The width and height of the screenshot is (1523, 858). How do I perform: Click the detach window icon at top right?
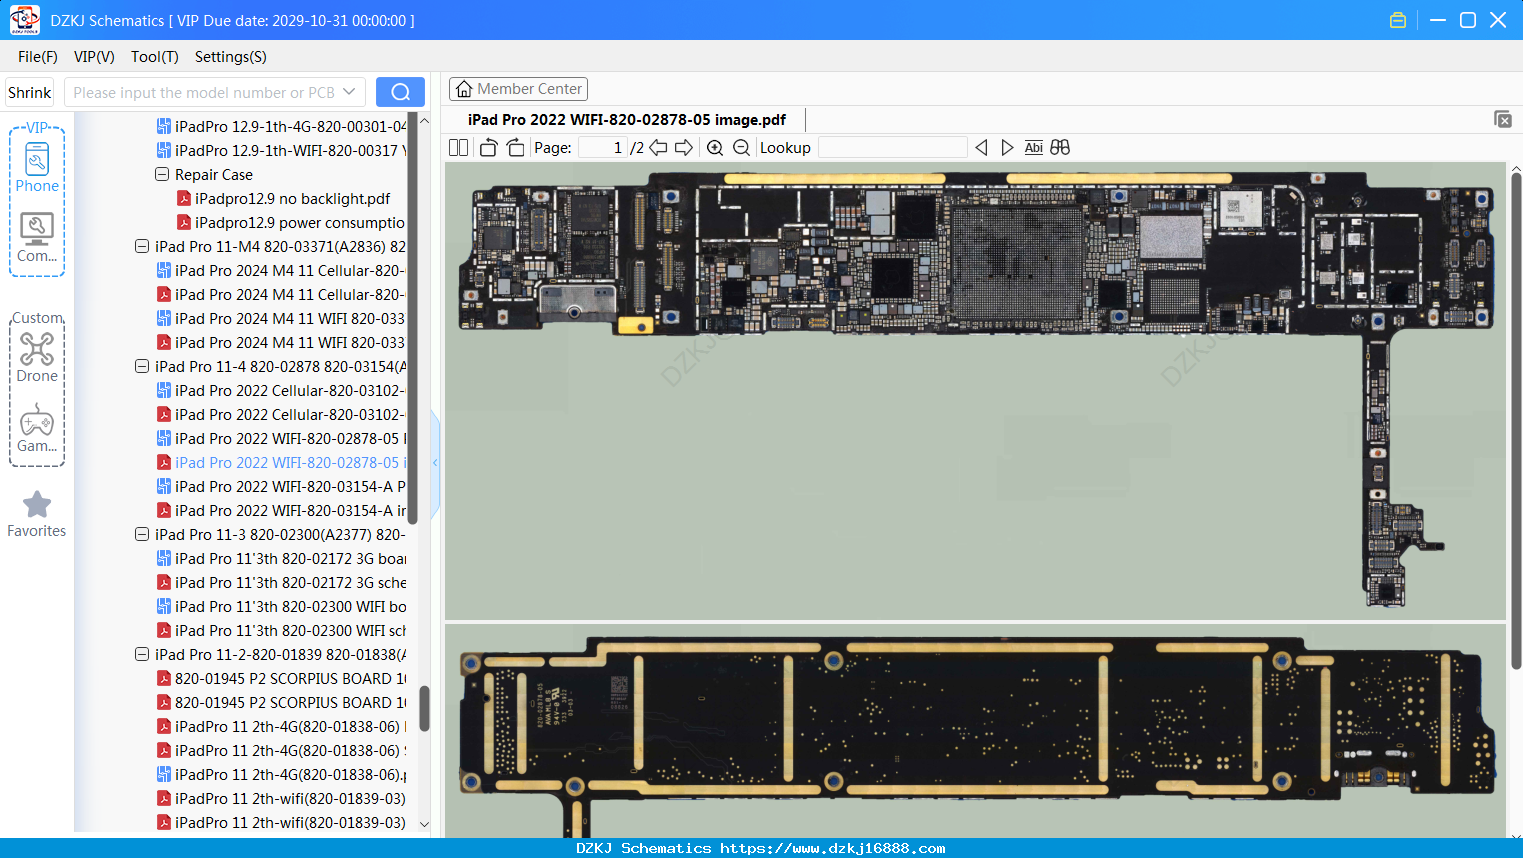(1503, 119)
